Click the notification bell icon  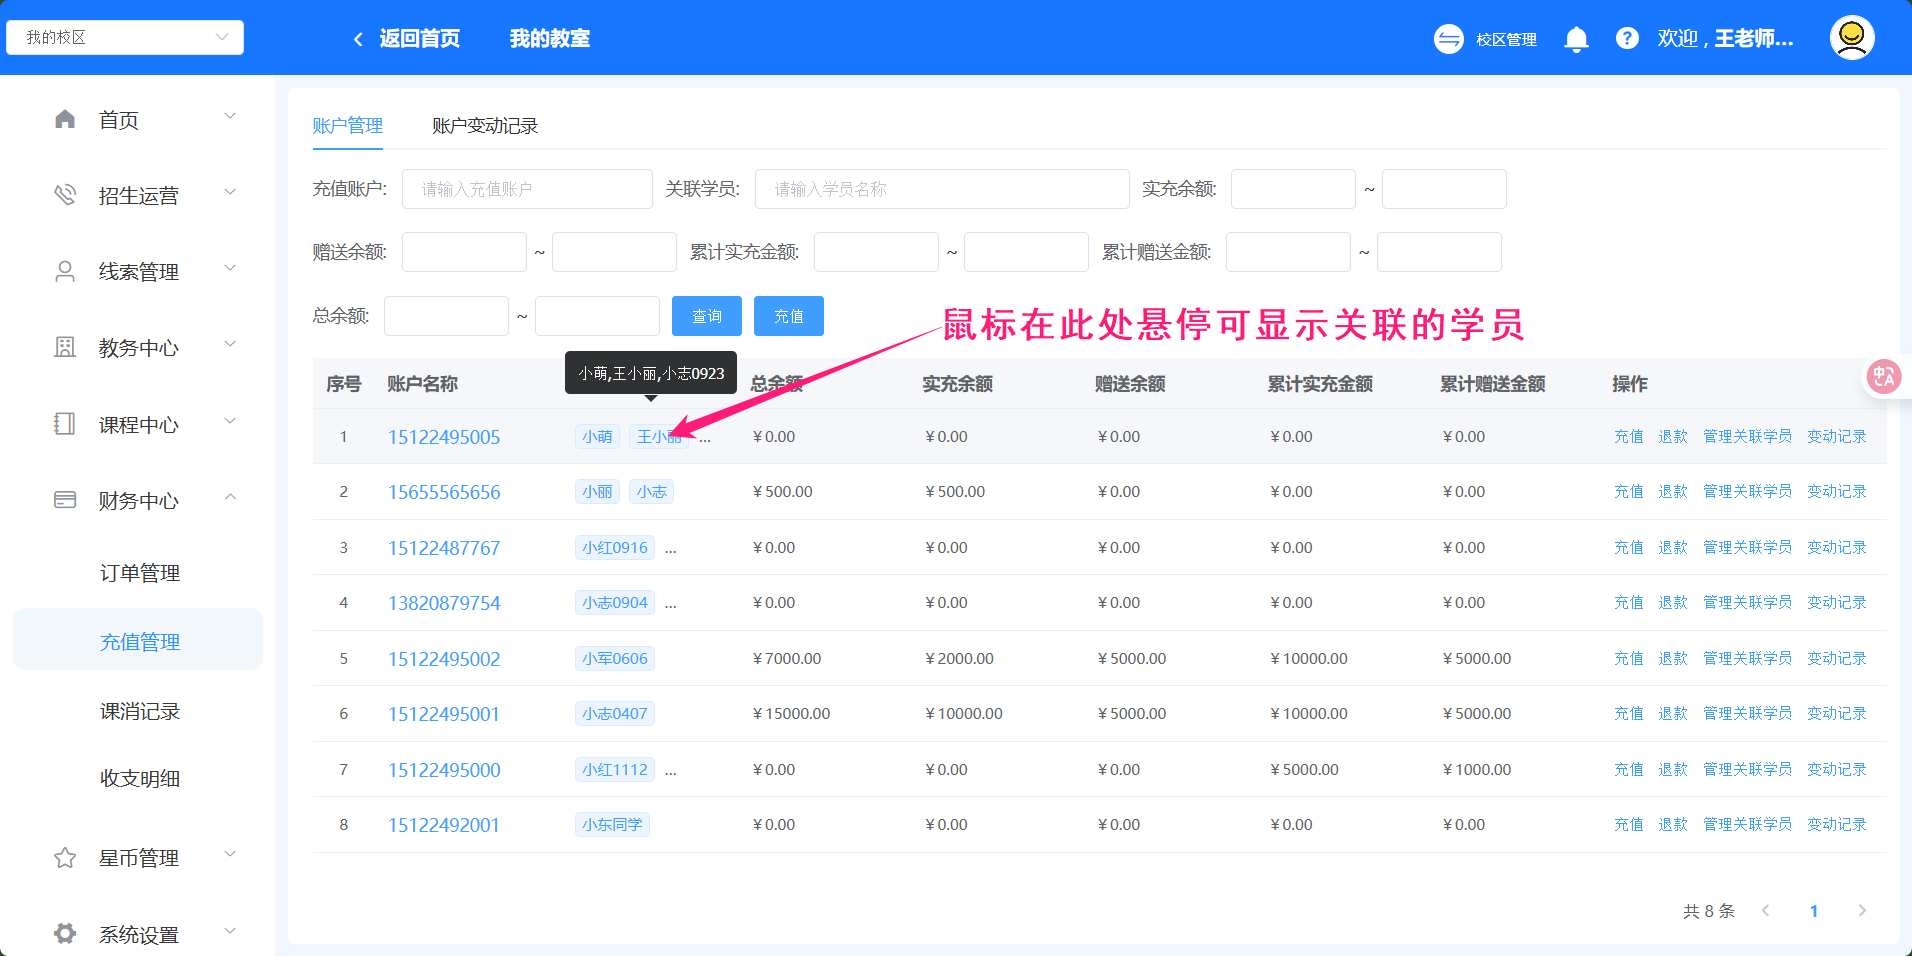coord(1576,39)
